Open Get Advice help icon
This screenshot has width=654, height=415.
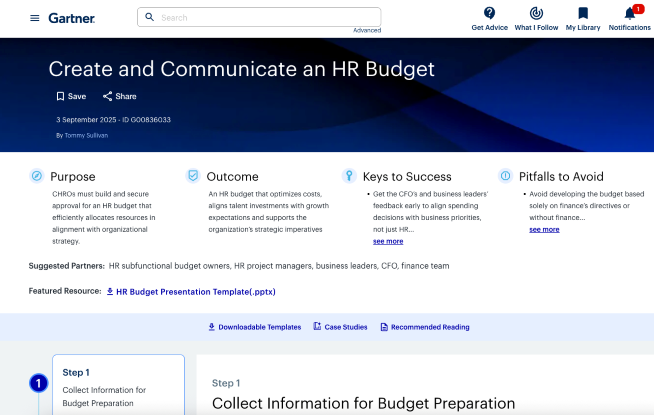point(489,13)
